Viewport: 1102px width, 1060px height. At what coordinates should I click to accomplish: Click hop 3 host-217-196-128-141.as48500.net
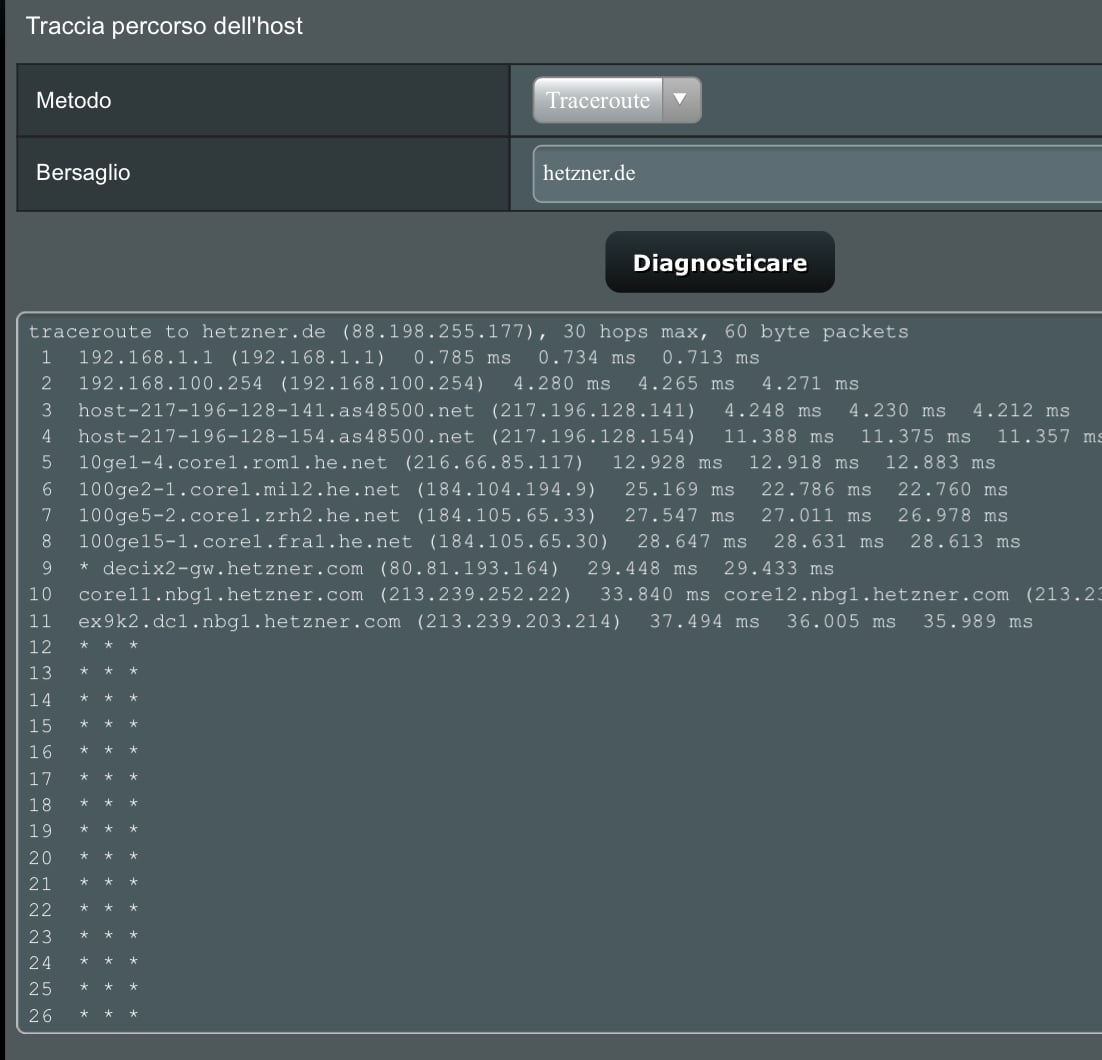coord(276,411)
